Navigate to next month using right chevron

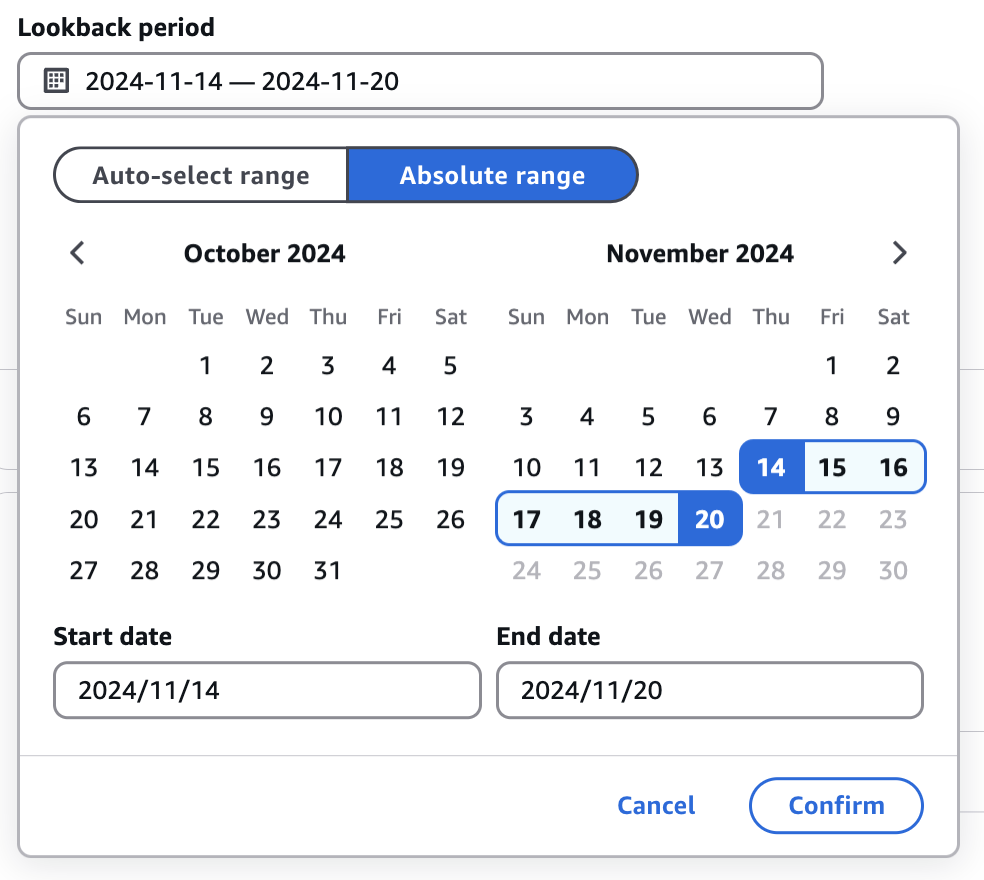coord(899,253)
